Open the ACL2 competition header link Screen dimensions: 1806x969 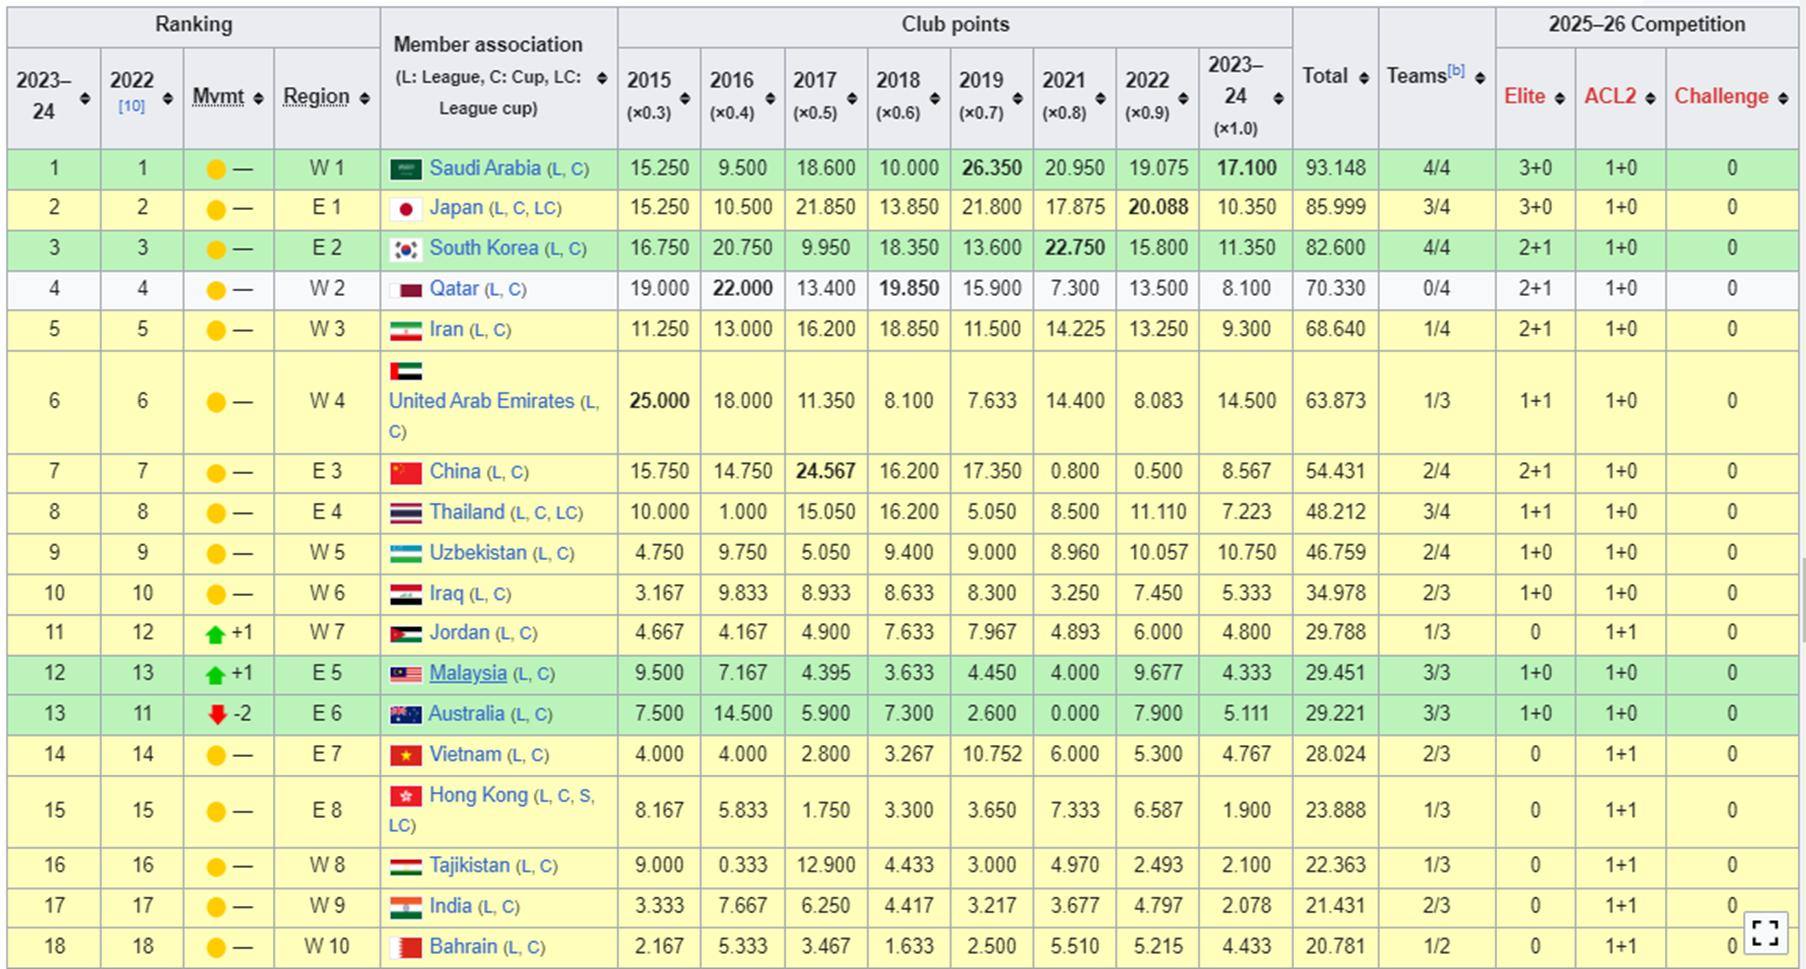(x=1610, y=96)
